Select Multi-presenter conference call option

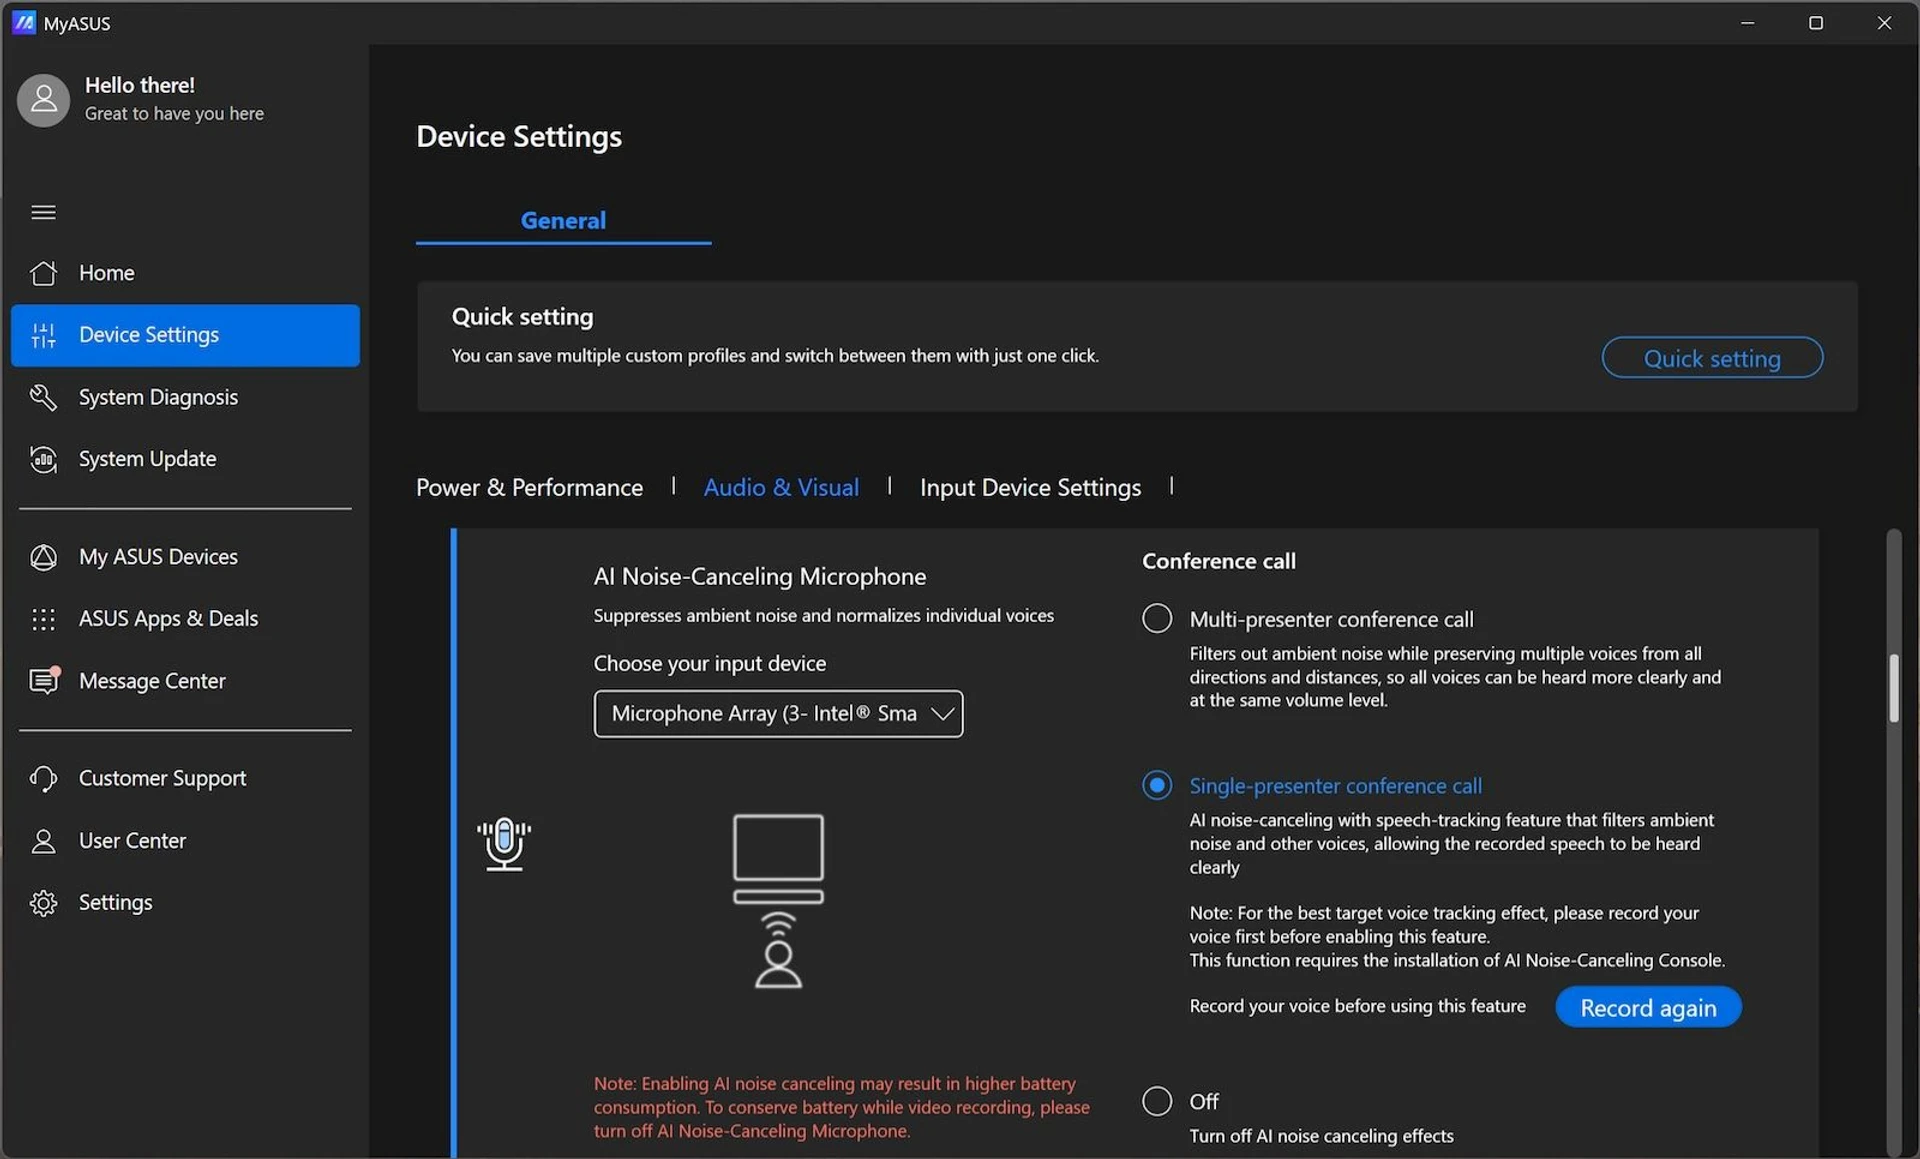[x=1157, y=618]
